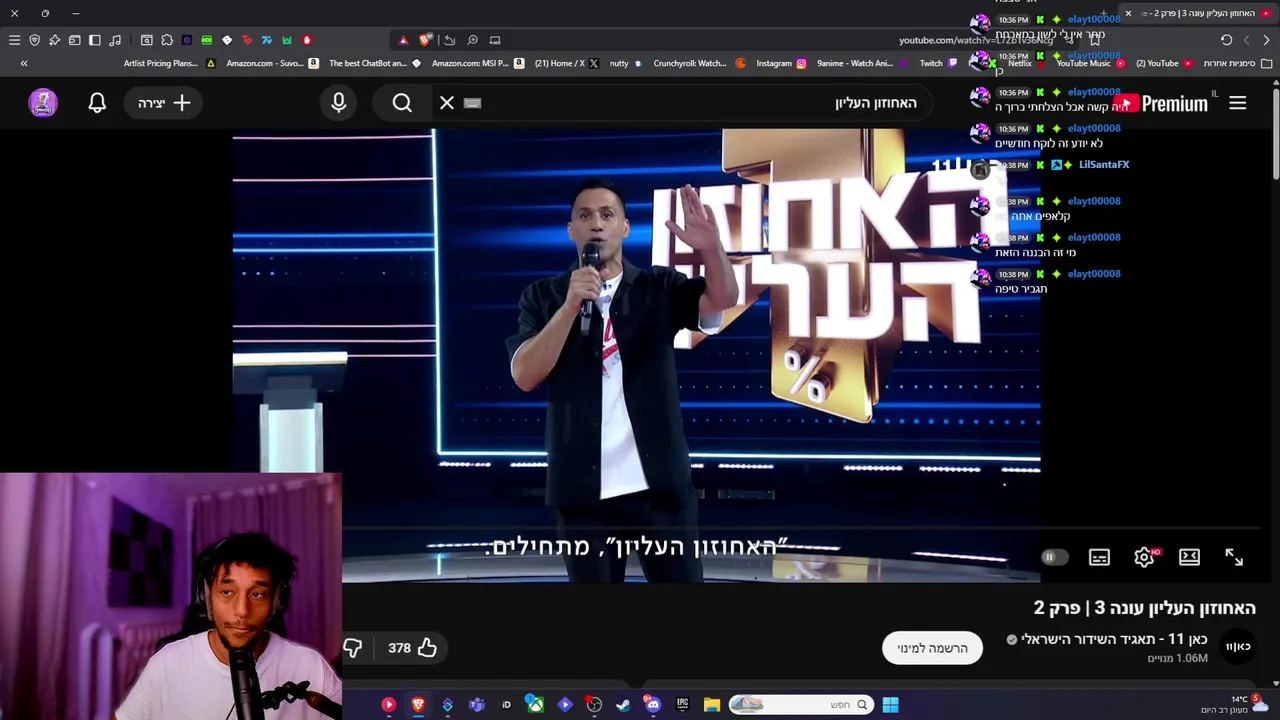Open the puzzle-piece extensions icon
This screenshot has height=720, width=1280.
pos(167,40)
